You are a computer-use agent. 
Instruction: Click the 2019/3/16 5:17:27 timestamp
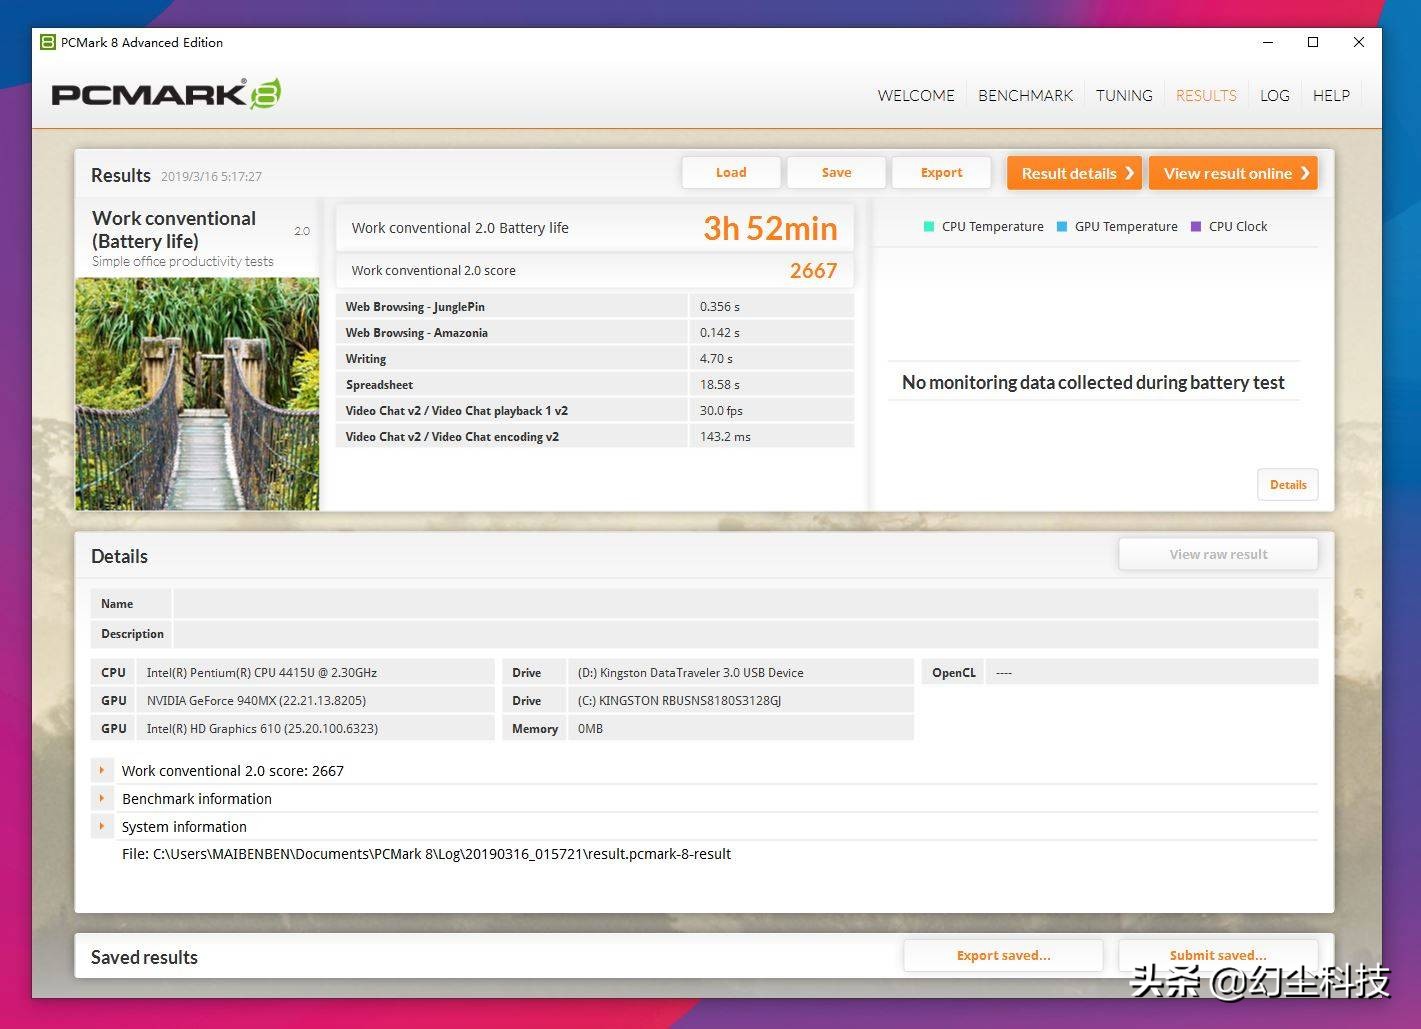tap(211, 176)
